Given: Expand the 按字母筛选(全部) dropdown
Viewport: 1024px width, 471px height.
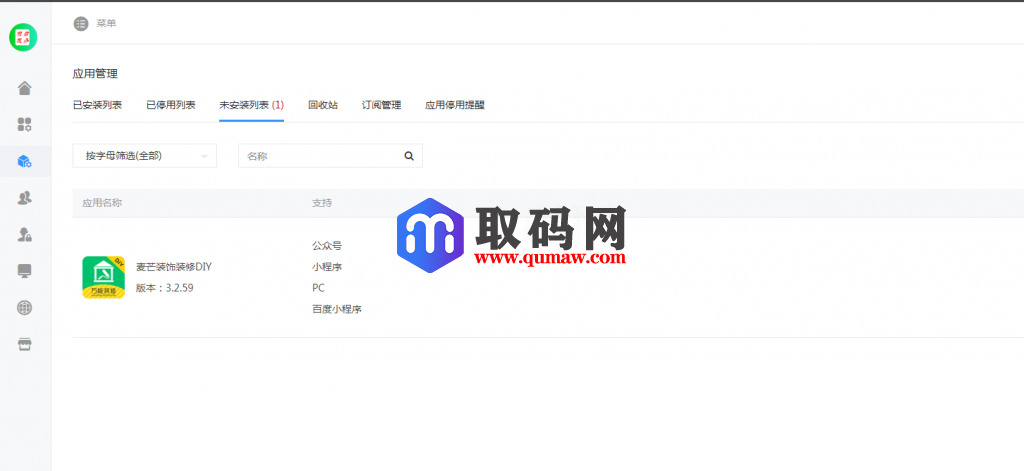Looking at the screenshot, I should 144,156.
